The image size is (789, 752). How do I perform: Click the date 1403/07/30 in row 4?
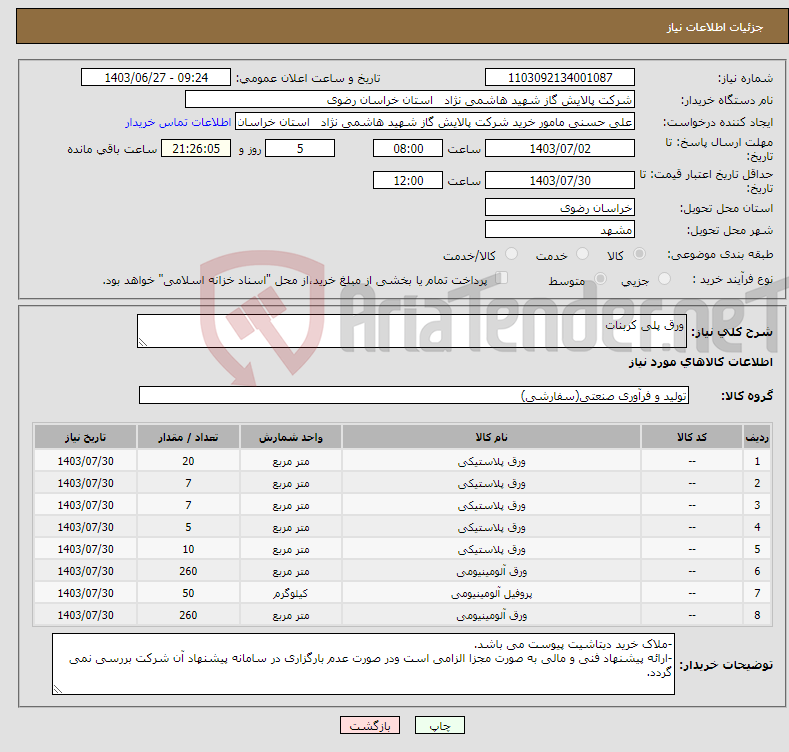86,527
